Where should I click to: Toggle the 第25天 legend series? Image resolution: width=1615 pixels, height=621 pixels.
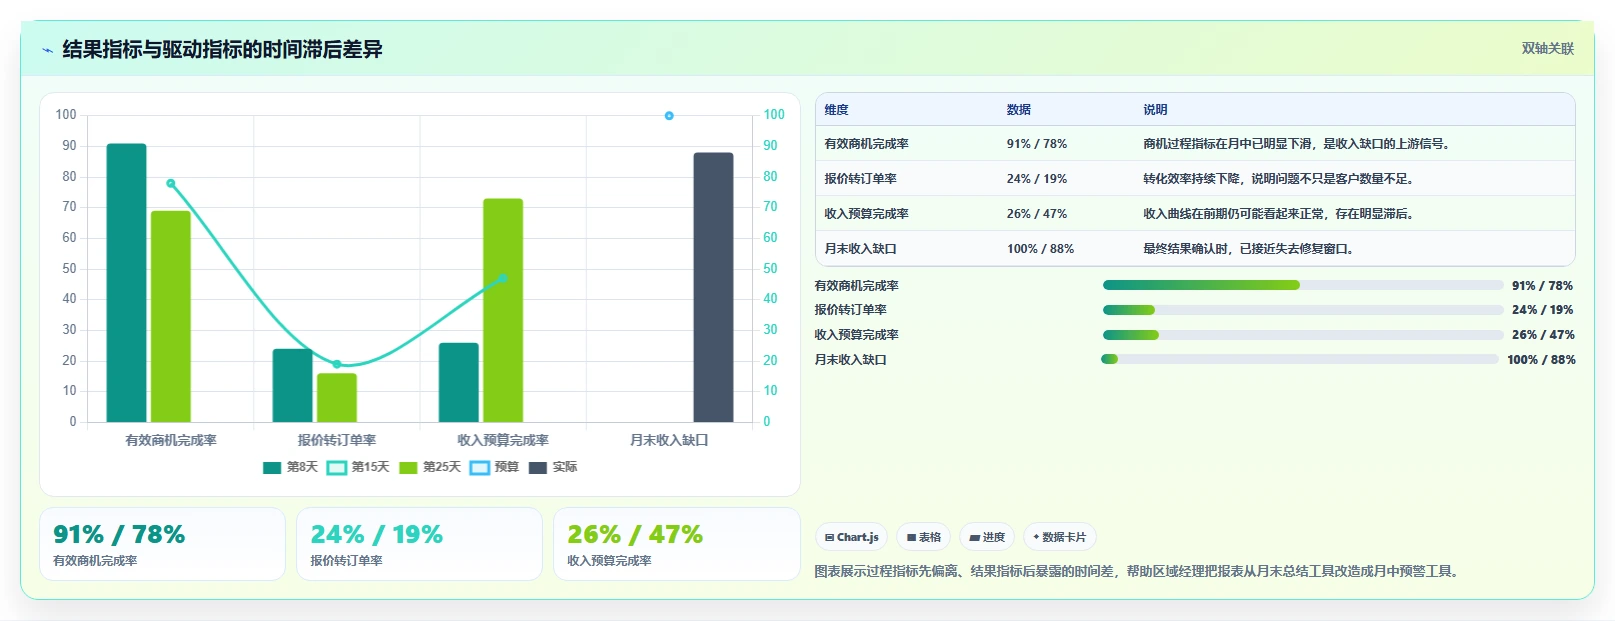click(x=430, y=467)
